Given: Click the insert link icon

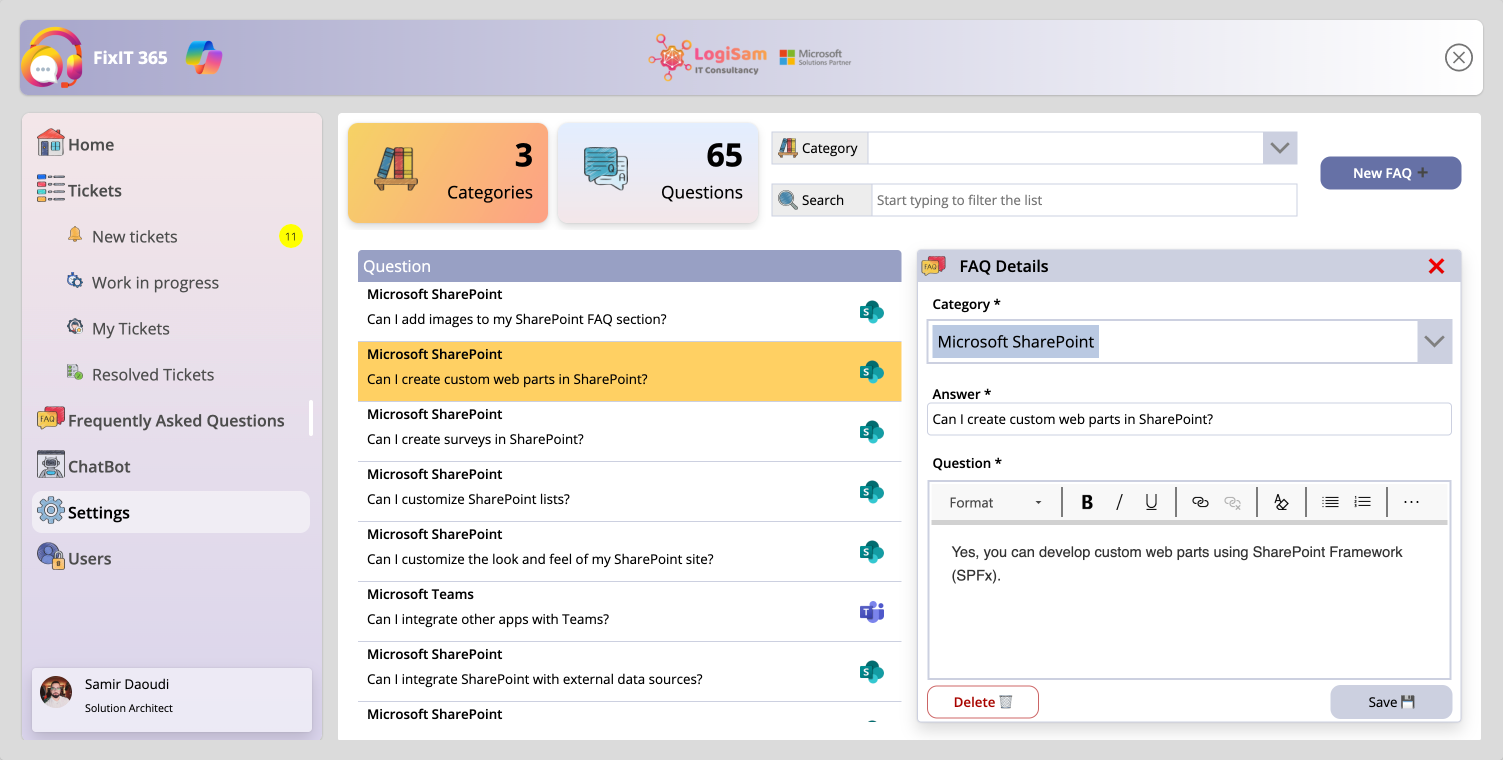Looking at the screenshot, I should [x=1201, y=502].
